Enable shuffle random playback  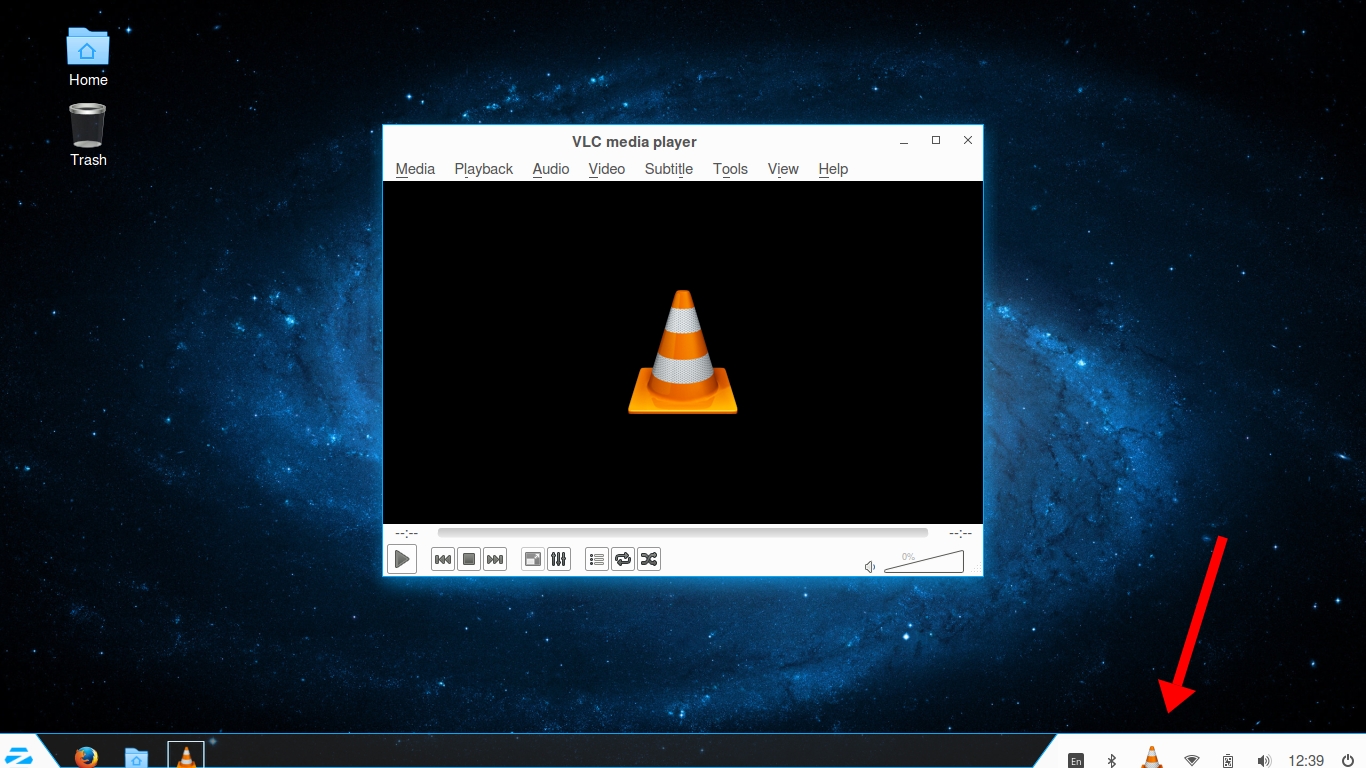pos(649,559)
